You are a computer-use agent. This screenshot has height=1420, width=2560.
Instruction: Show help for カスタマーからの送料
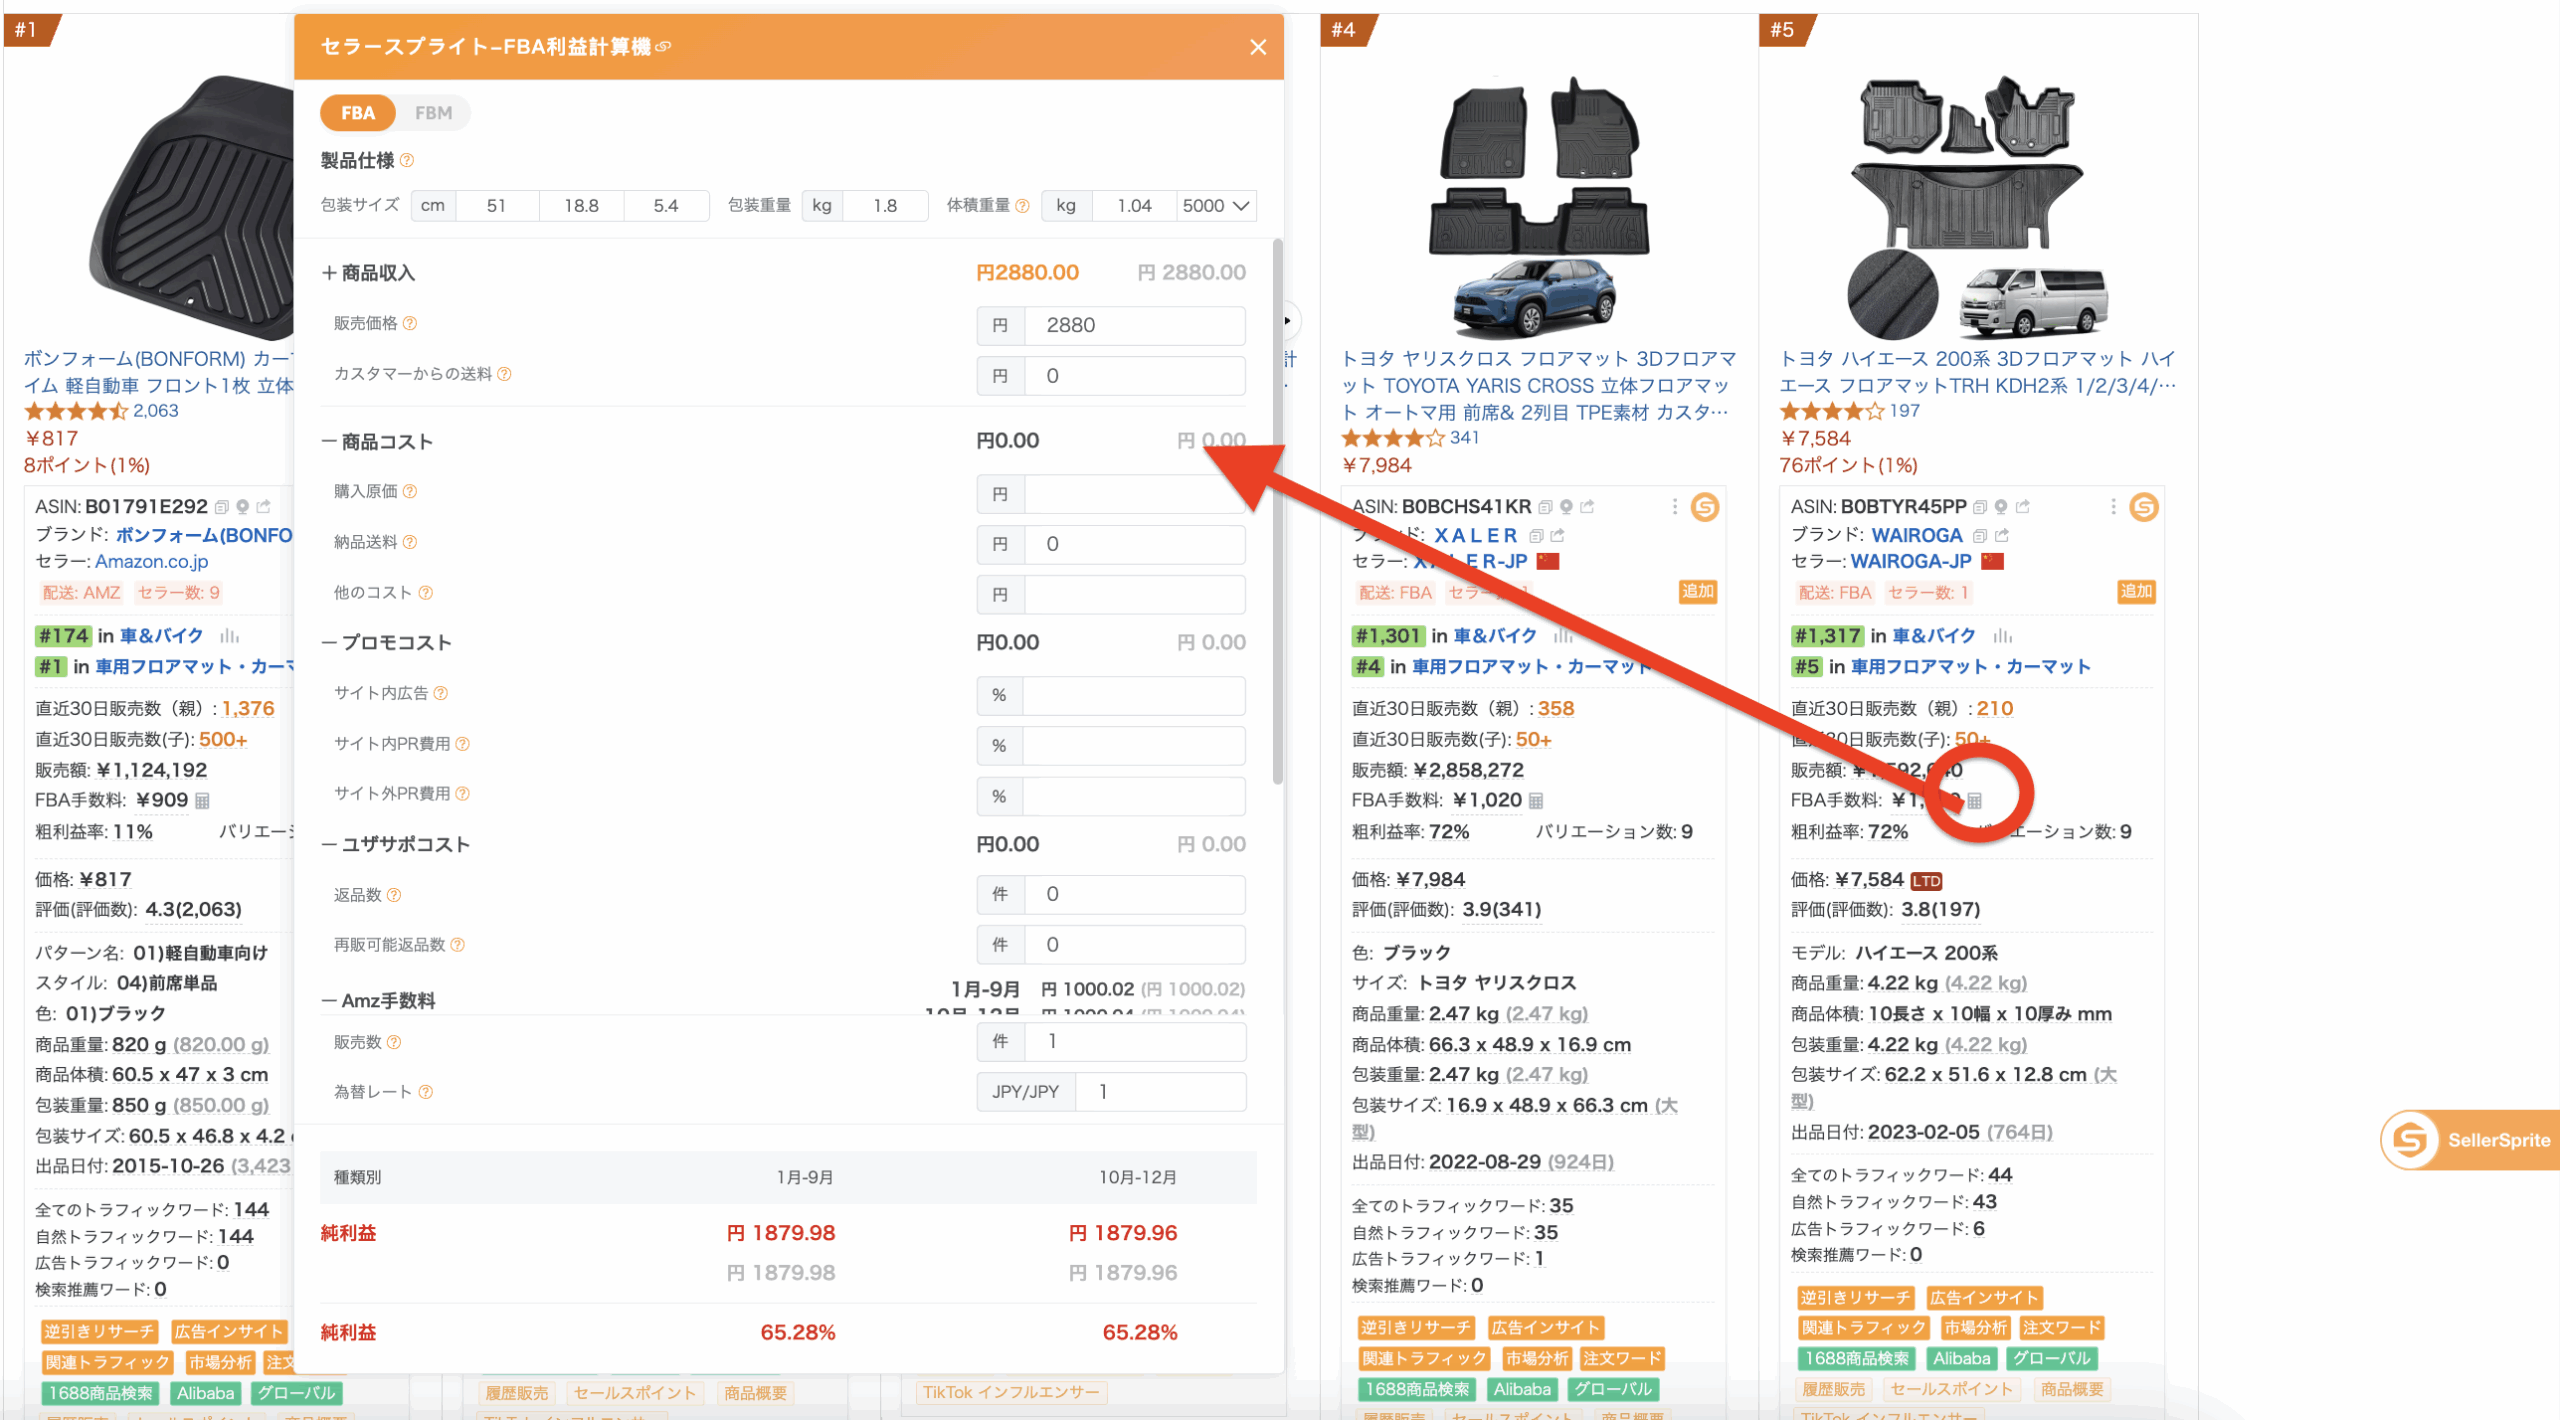point(505,374)
